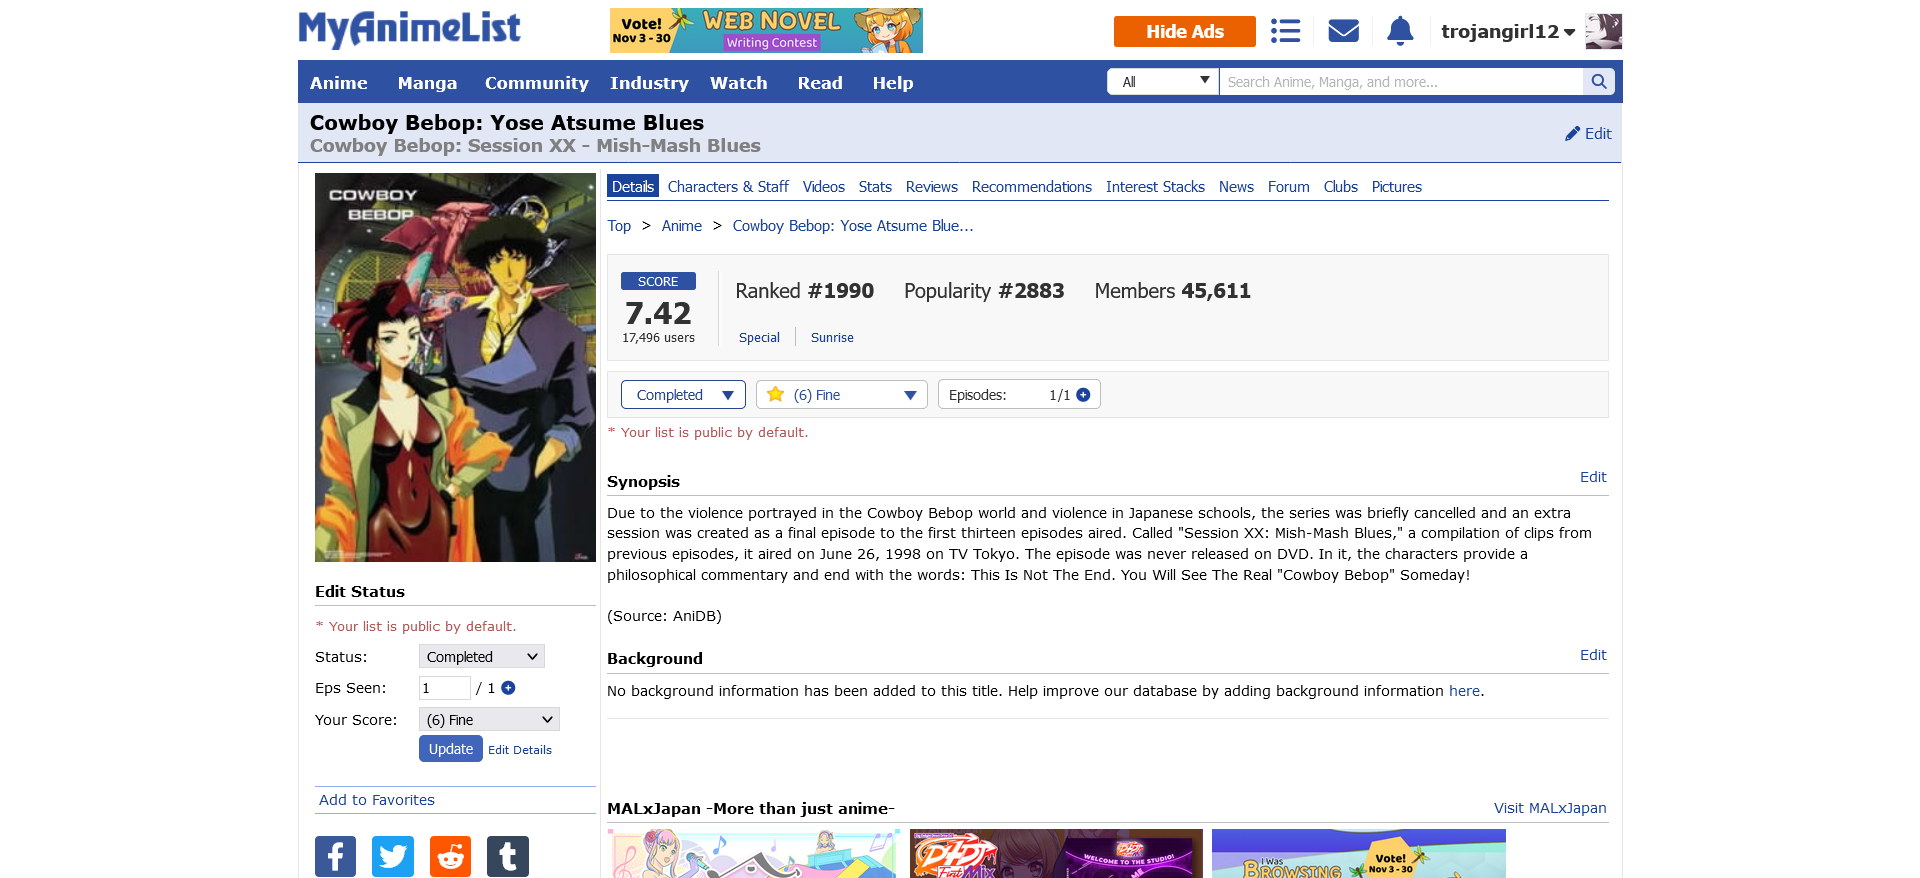Click the Sunrise studio link
Image resolution: width=1920 pixels, height=878 pixels.
(832, 338)
